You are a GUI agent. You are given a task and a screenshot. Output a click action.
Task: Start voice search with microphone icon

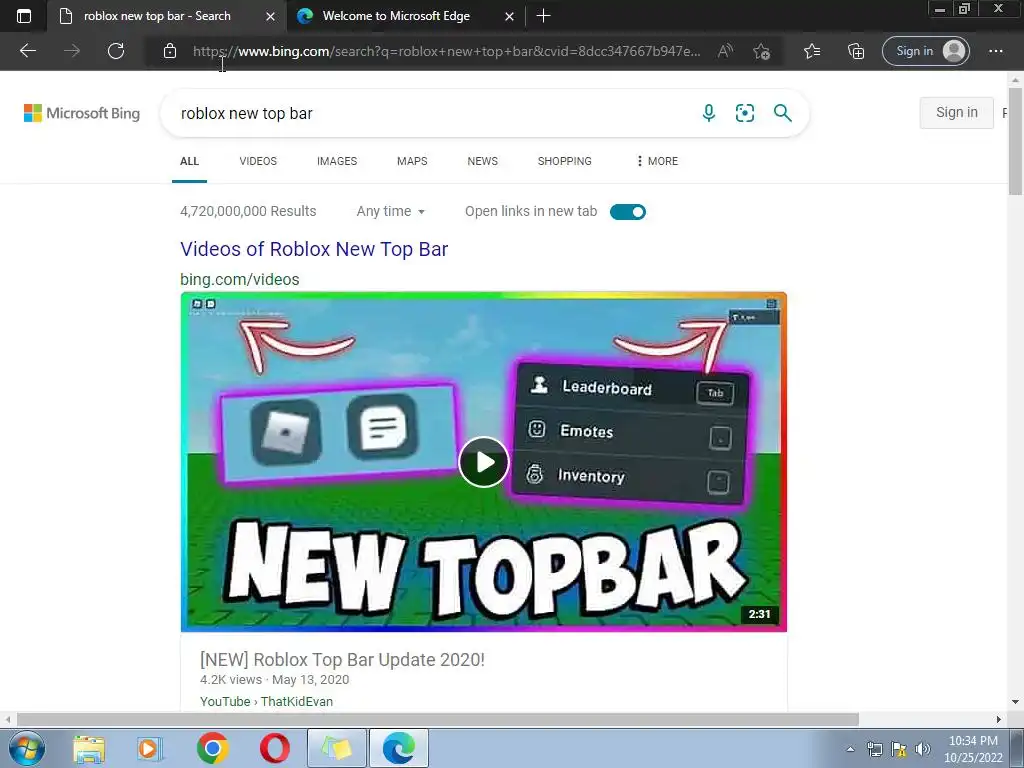(x=709, y=113)
